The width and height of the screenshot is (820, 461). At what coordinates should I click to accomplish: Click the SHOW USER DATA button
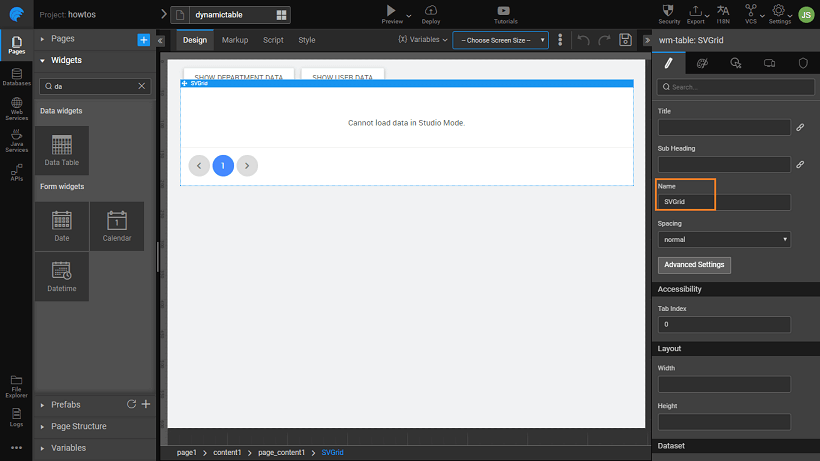pos(343,76)
